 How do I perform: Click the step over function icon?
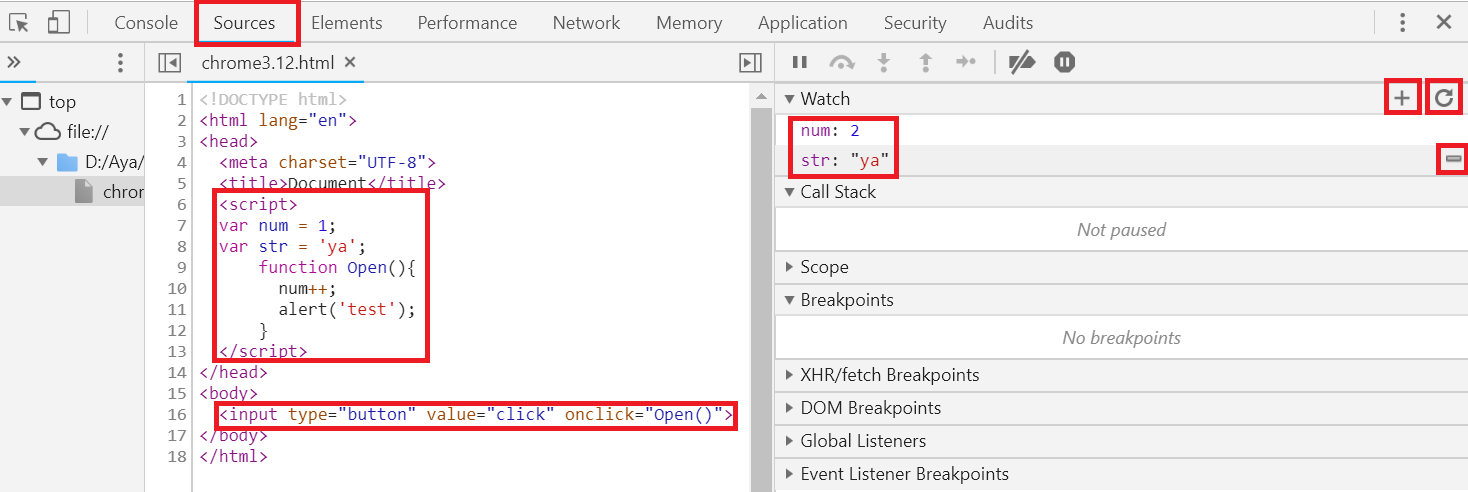pos(842,63)
